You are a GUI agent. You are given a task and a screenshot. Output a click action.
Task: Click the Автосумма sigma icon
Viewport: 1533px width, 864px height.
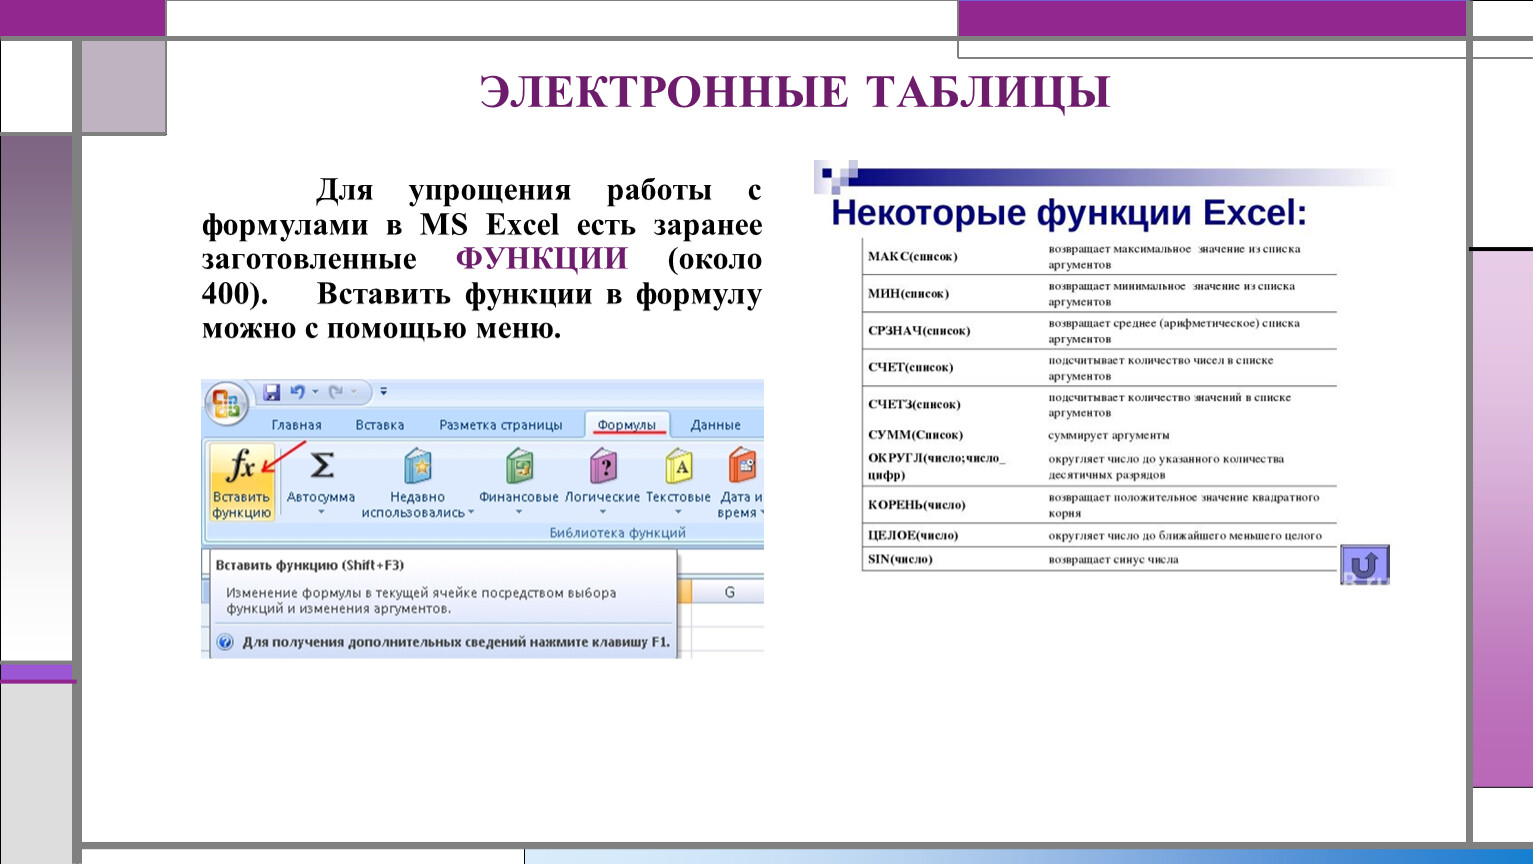coord(321,466)
